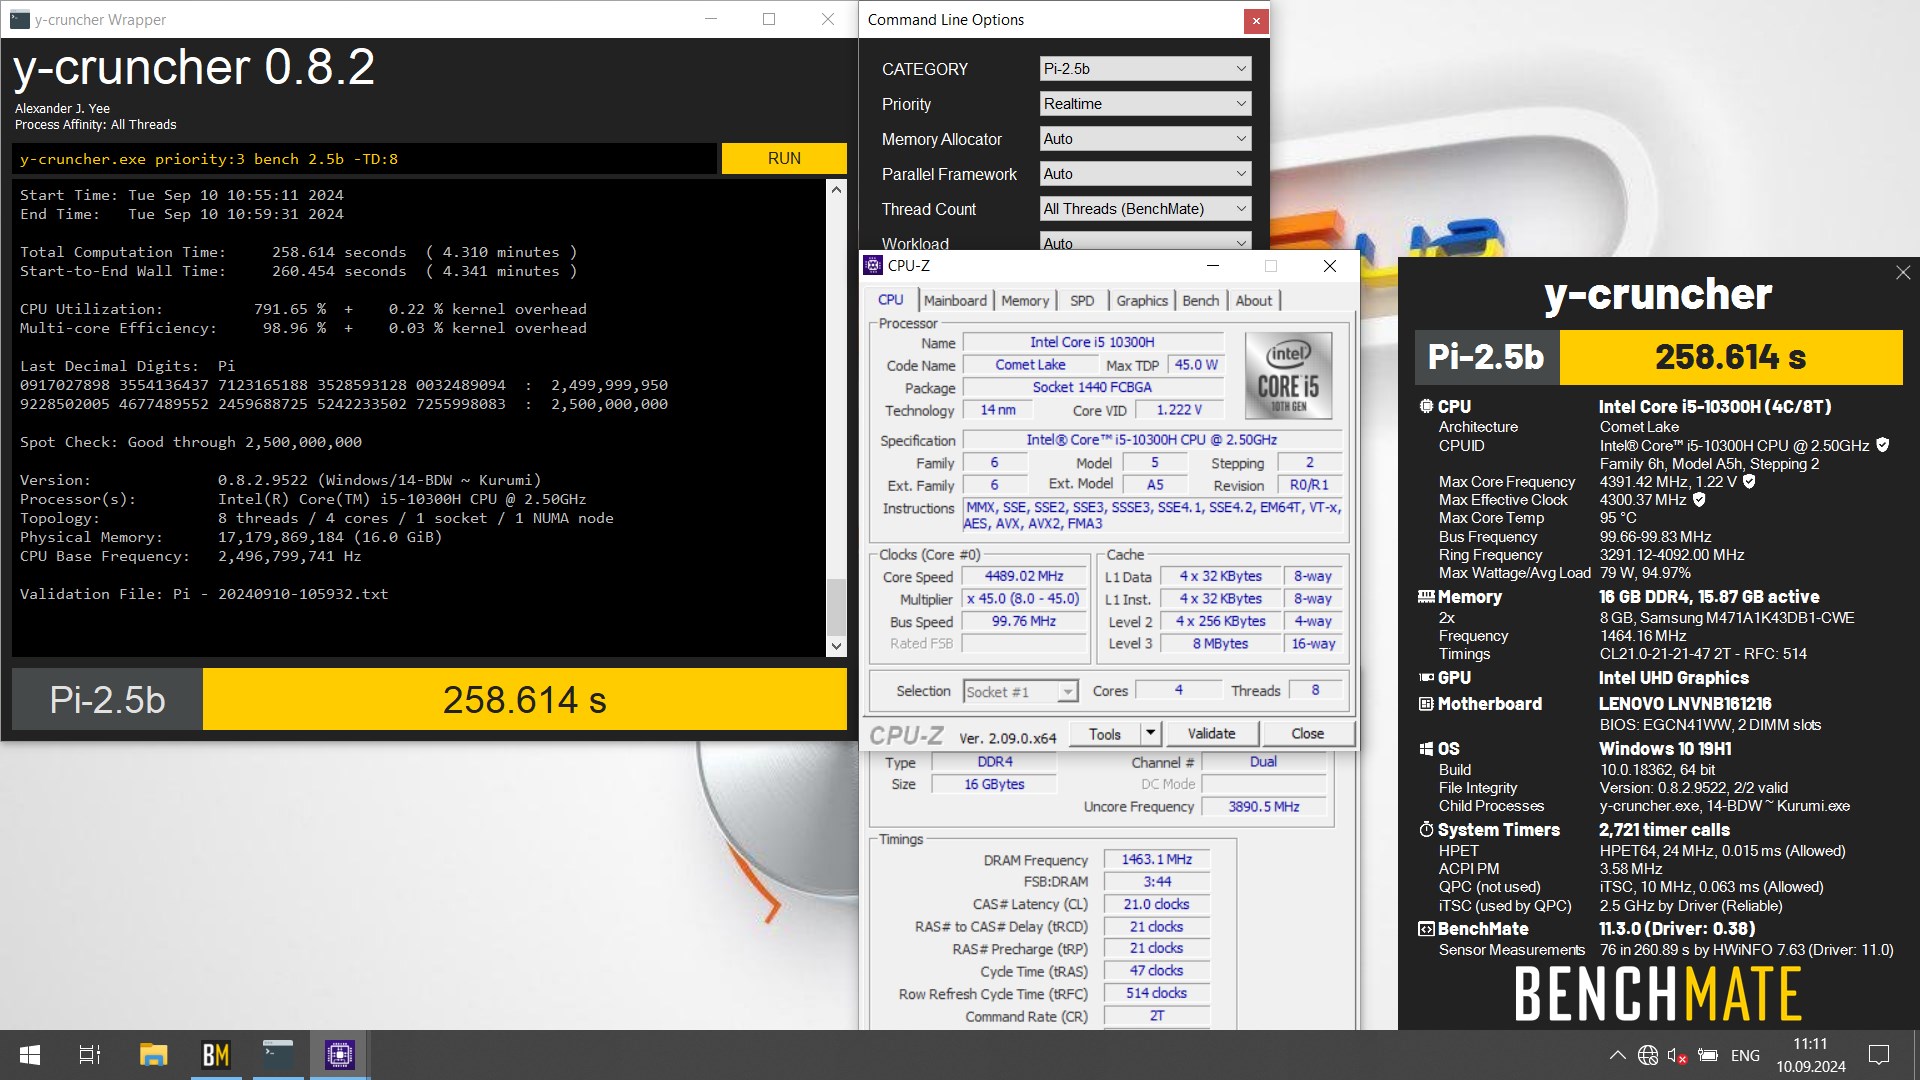Maximize the y-cruncher Wrapper window

pyautogui.click(x=769, y=19)
